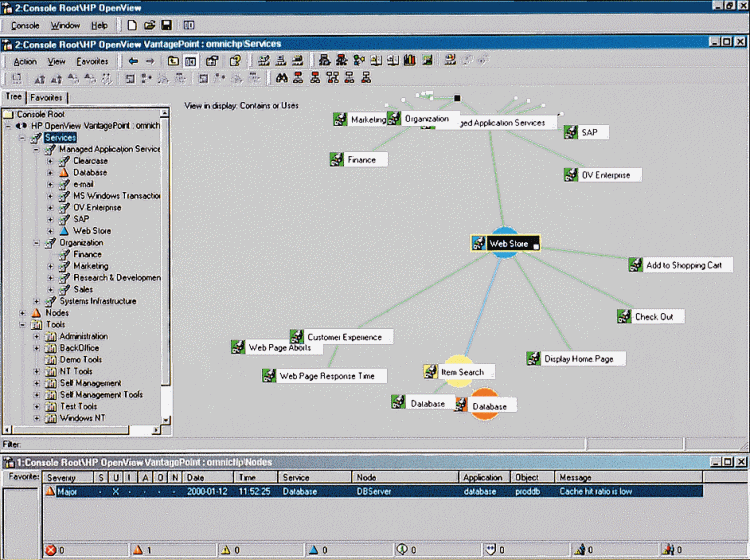Click the SAP node in the map
Viewport: 750px width, 560px height.
tap(586, 132)
